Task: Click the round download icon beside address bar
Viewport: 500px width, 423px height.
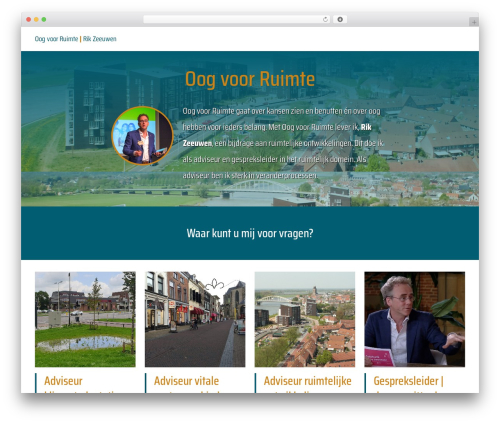Action: tap(340, 19)
